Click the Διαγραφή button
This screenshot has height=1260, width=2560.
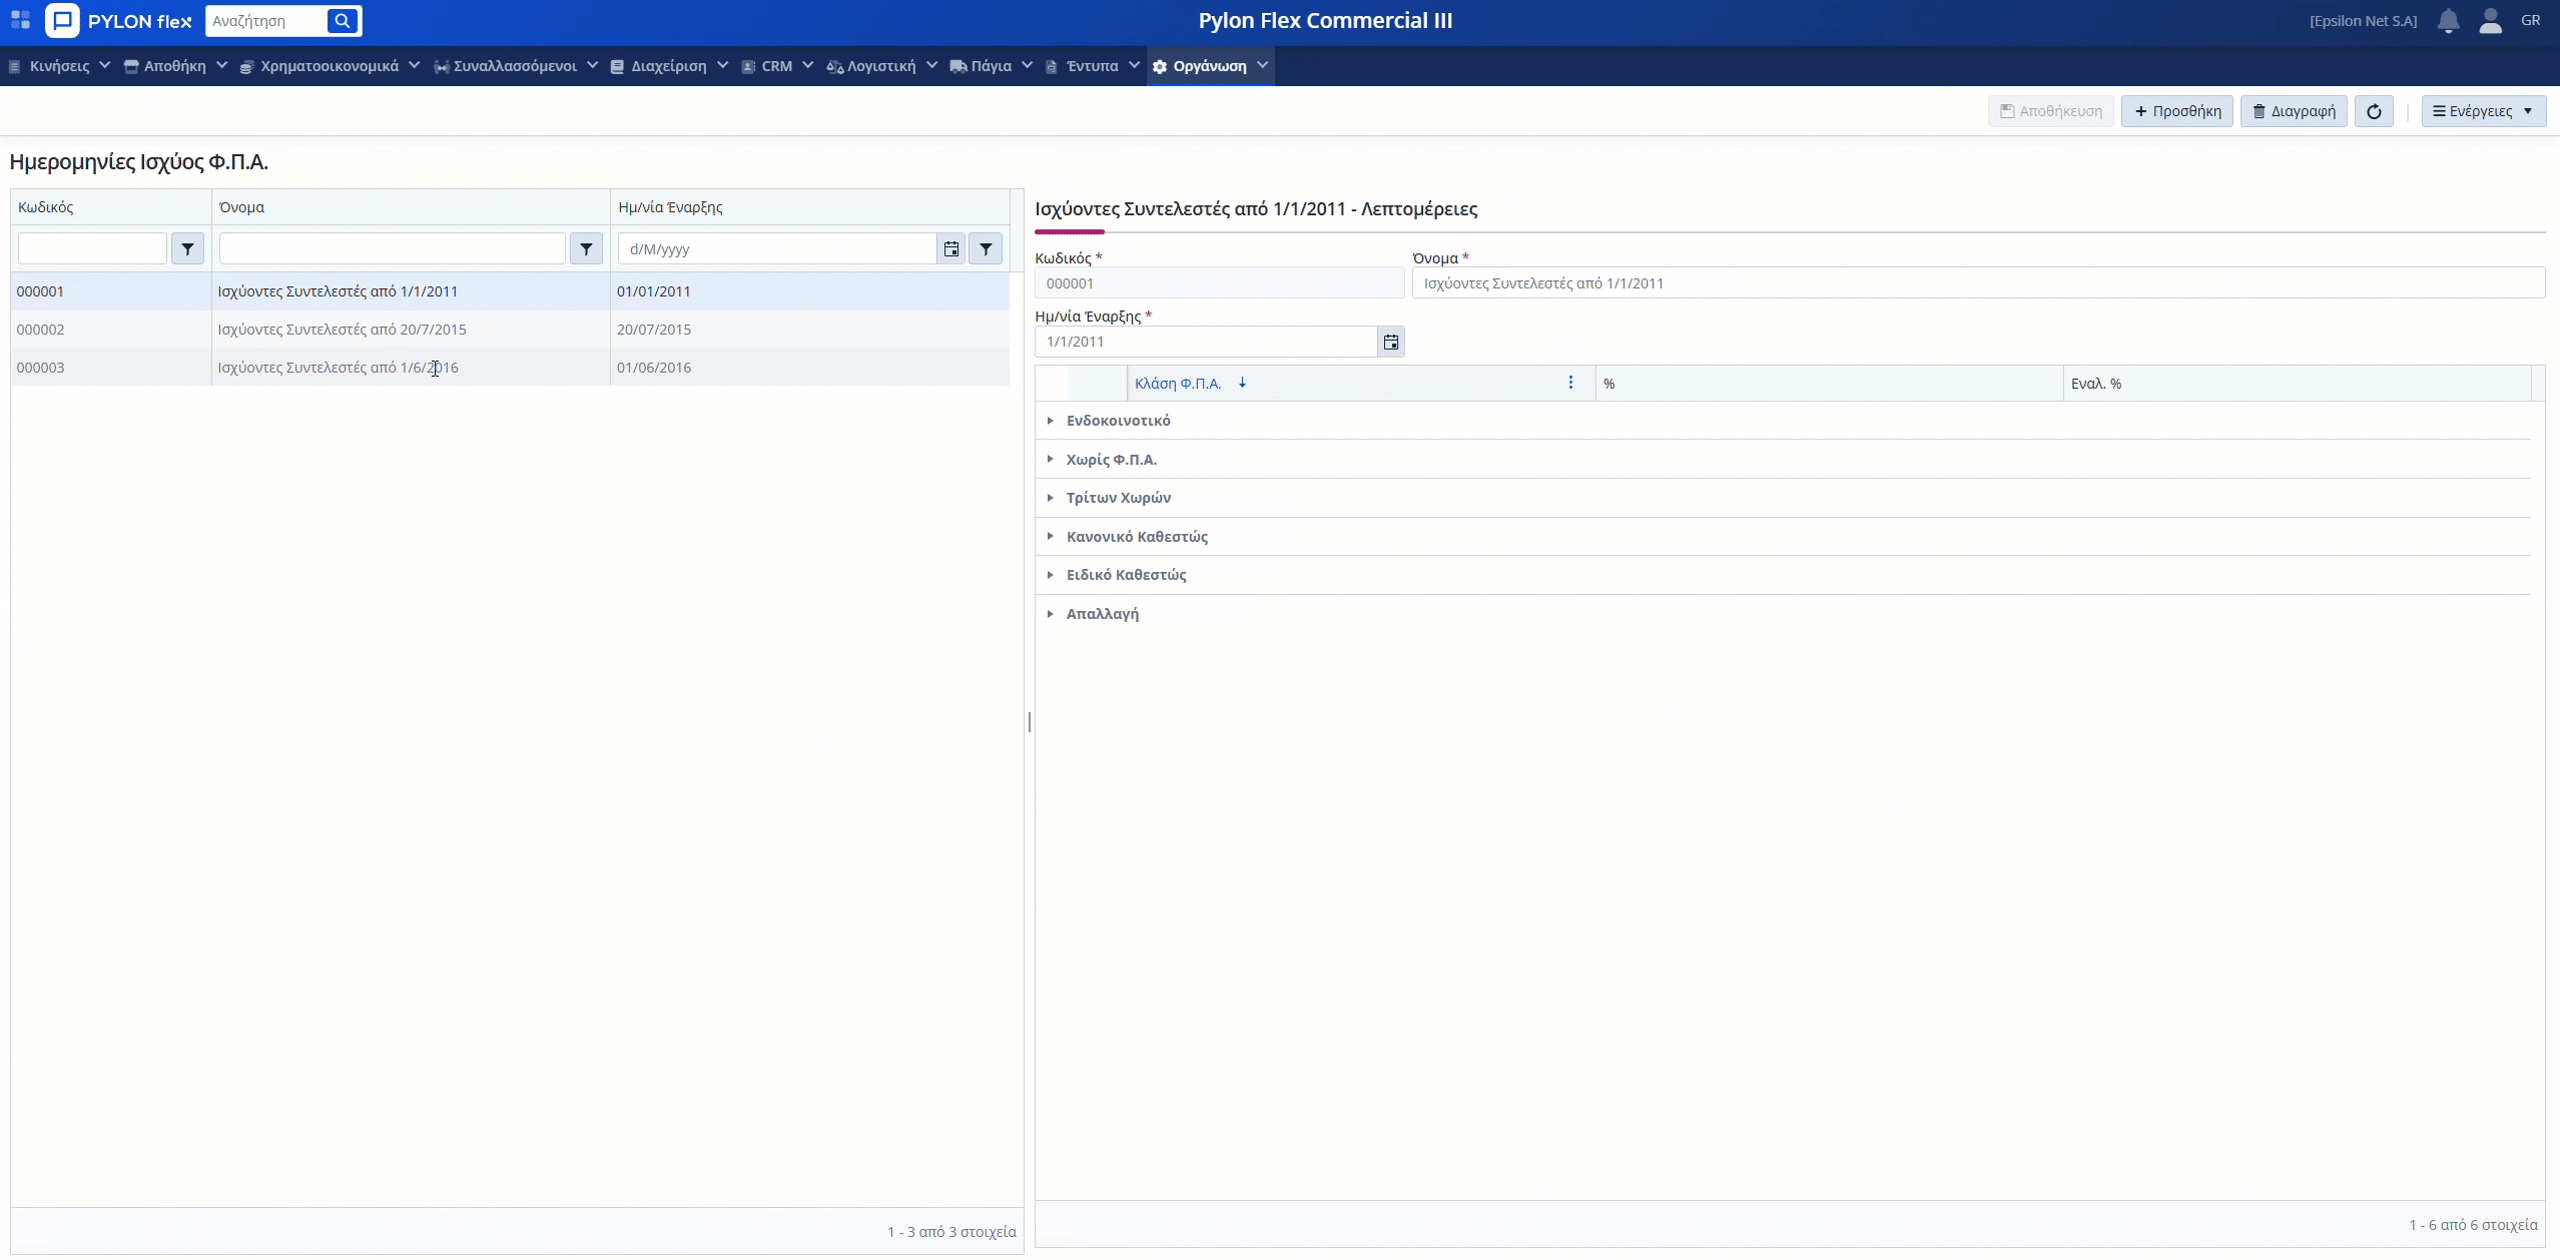(x=2294, y=111)
